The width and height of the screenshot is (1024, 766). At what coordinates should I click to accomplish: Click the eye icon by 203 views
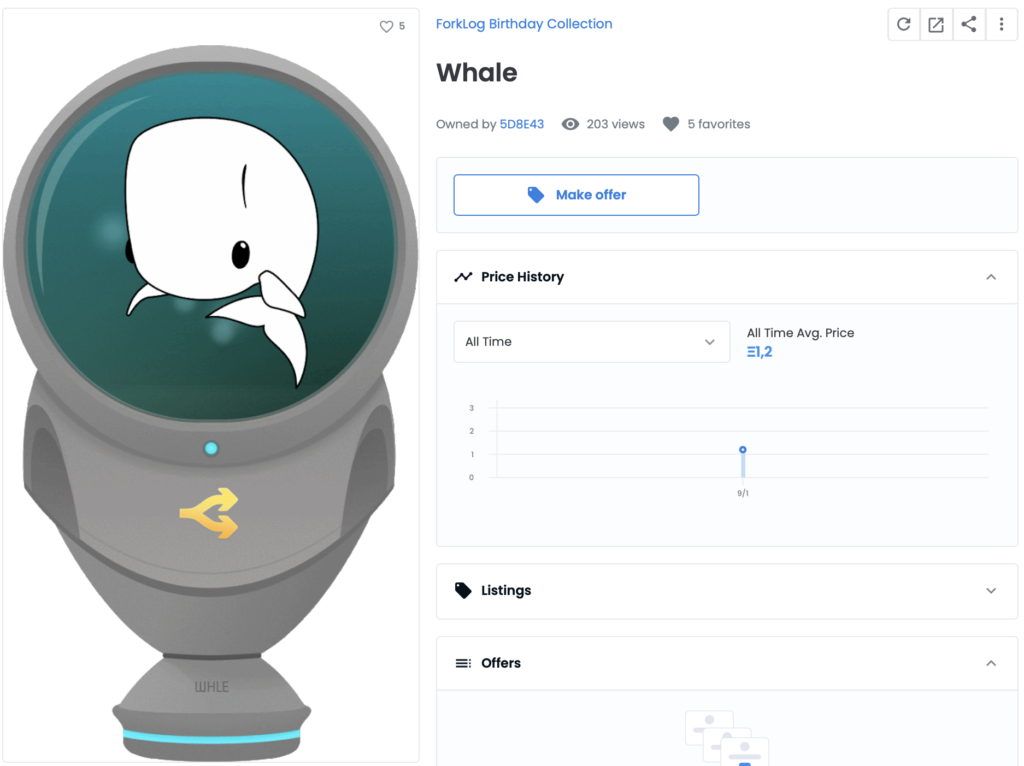[x=570, y=124]
